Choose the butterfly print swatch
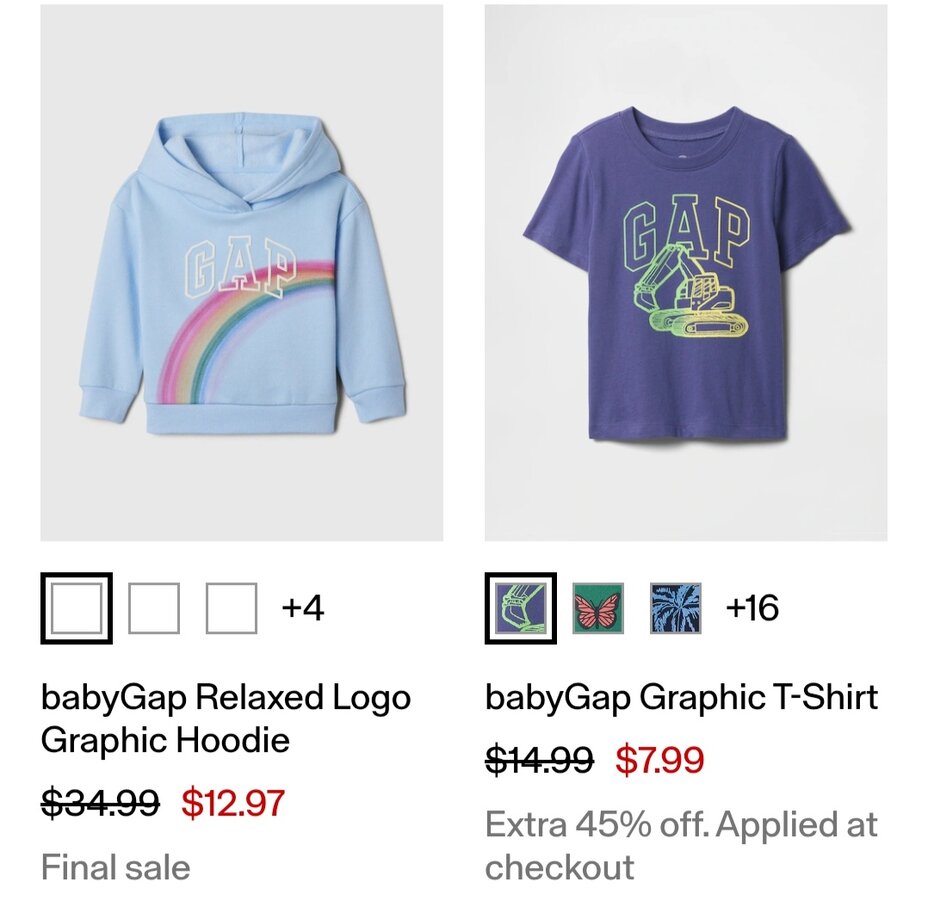Viewport: 928px width, 900px height. click(598, 608)
